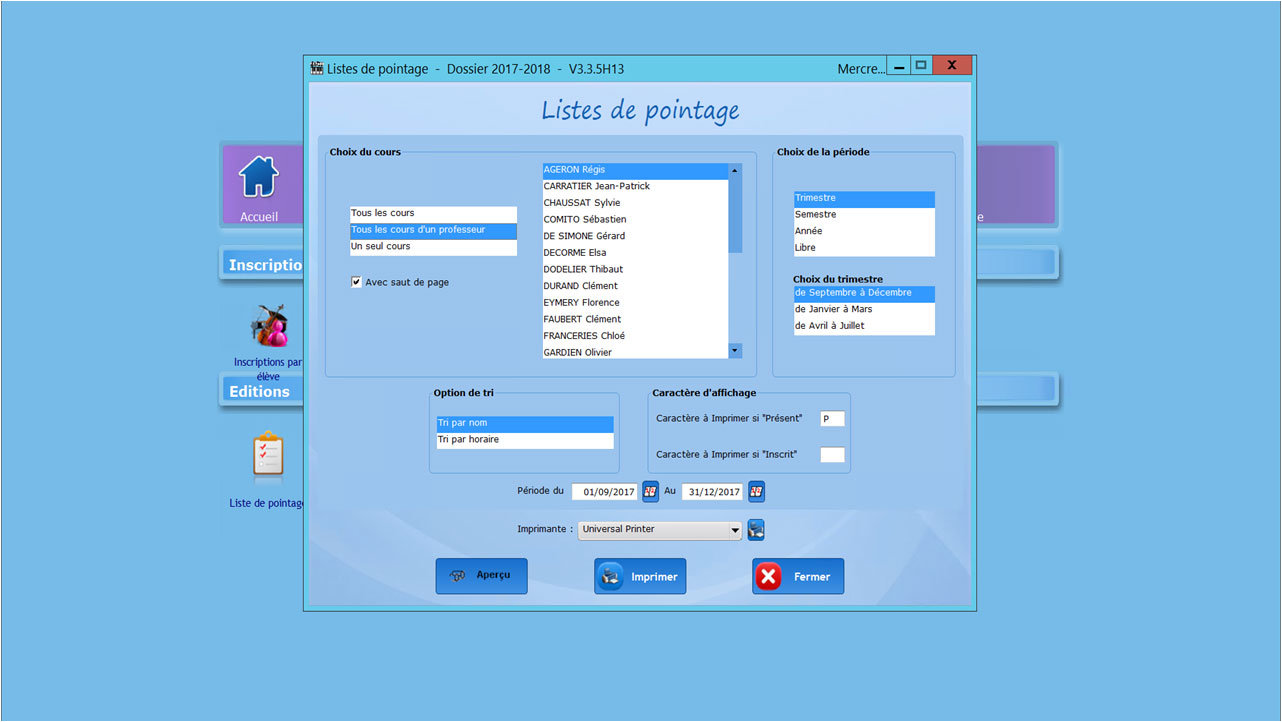Screen dimensions: 1282x722
Task: Select professor CARRATIER Jean-Patrick
Action: [635, 186]
